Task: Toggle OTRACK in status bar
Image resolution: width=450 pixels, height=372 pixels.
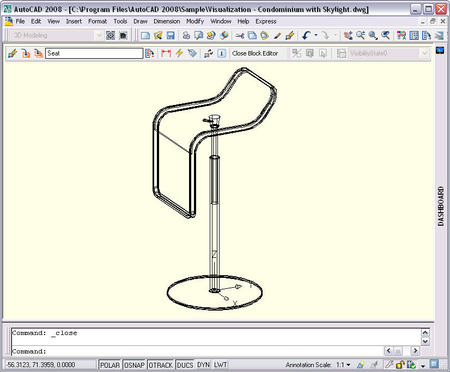Action: coord(161,365)
